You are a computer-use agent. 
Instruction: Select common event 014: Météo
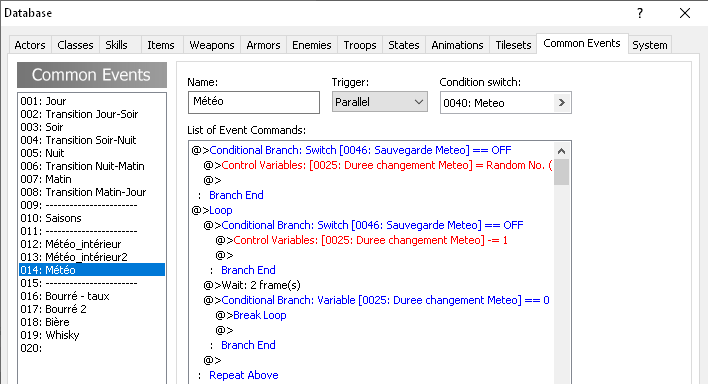click(x=92, y=270)
